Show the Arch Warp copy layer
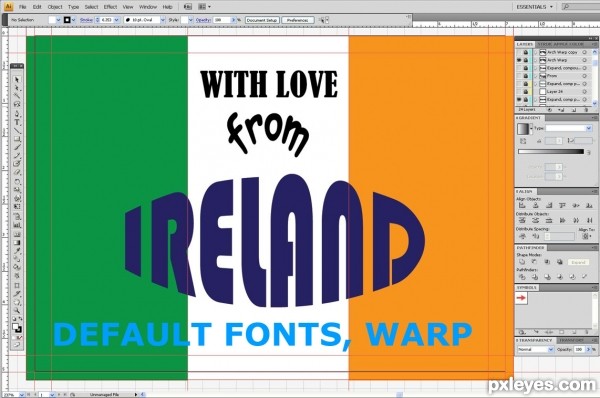 519,52
